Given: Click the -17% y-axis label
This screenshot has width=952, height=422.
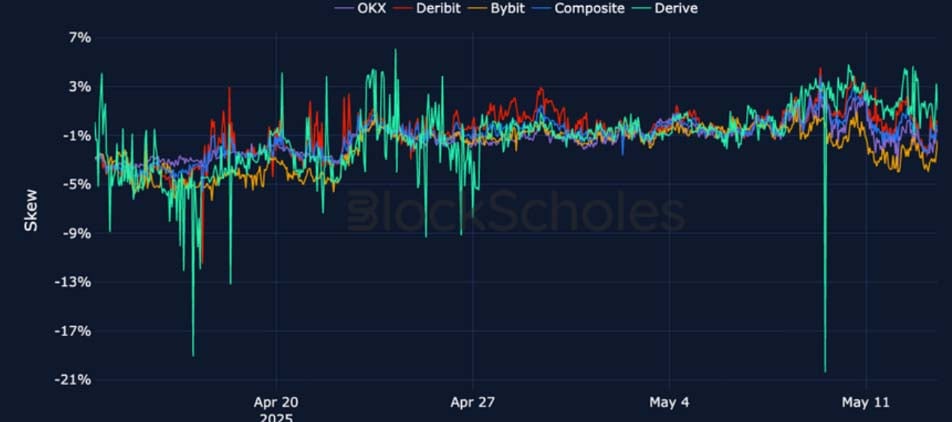Looking at the screenshot, I should 73,332.
